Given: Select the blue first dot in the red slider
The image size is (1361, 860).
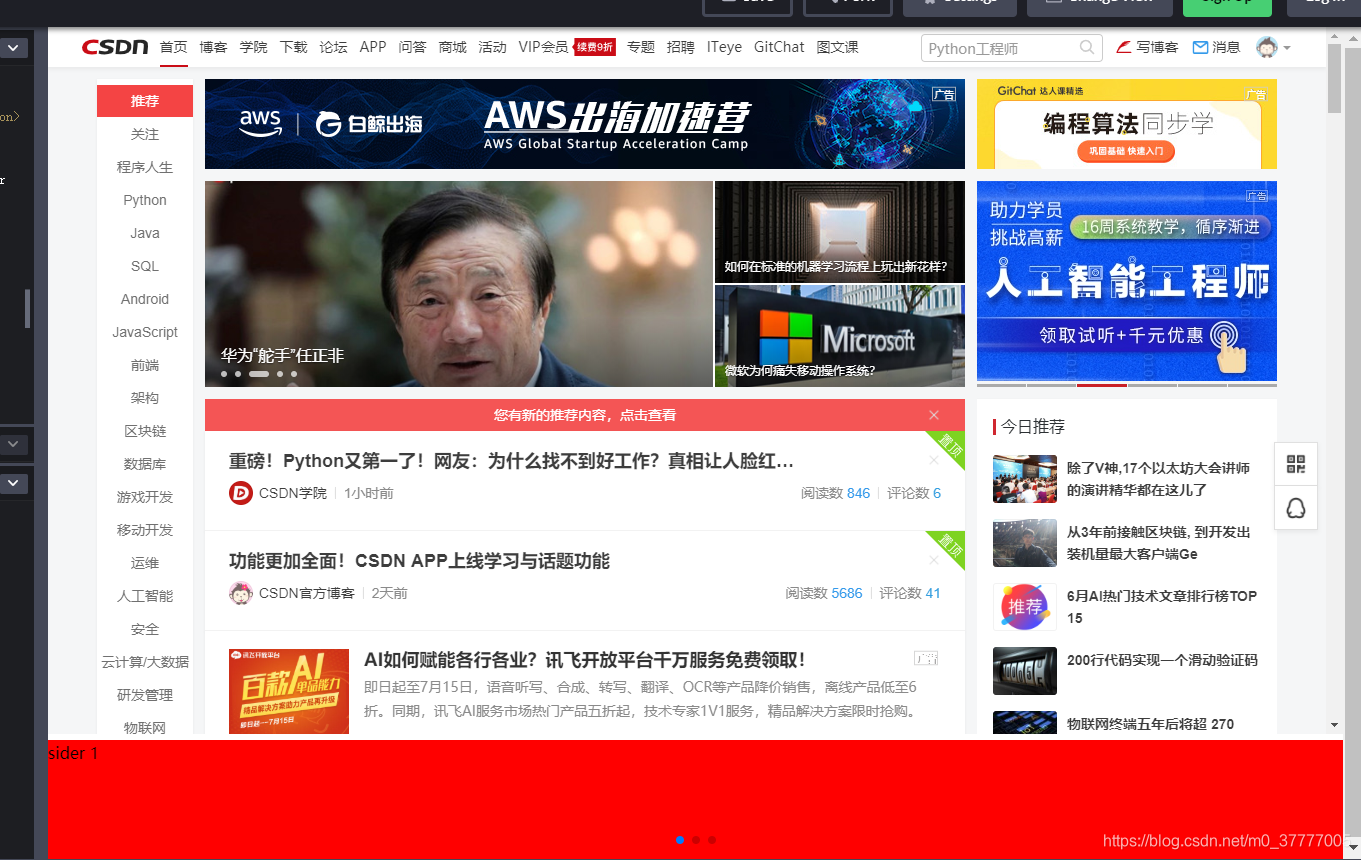Looking at the screenshot, I should tap(680, 840).
